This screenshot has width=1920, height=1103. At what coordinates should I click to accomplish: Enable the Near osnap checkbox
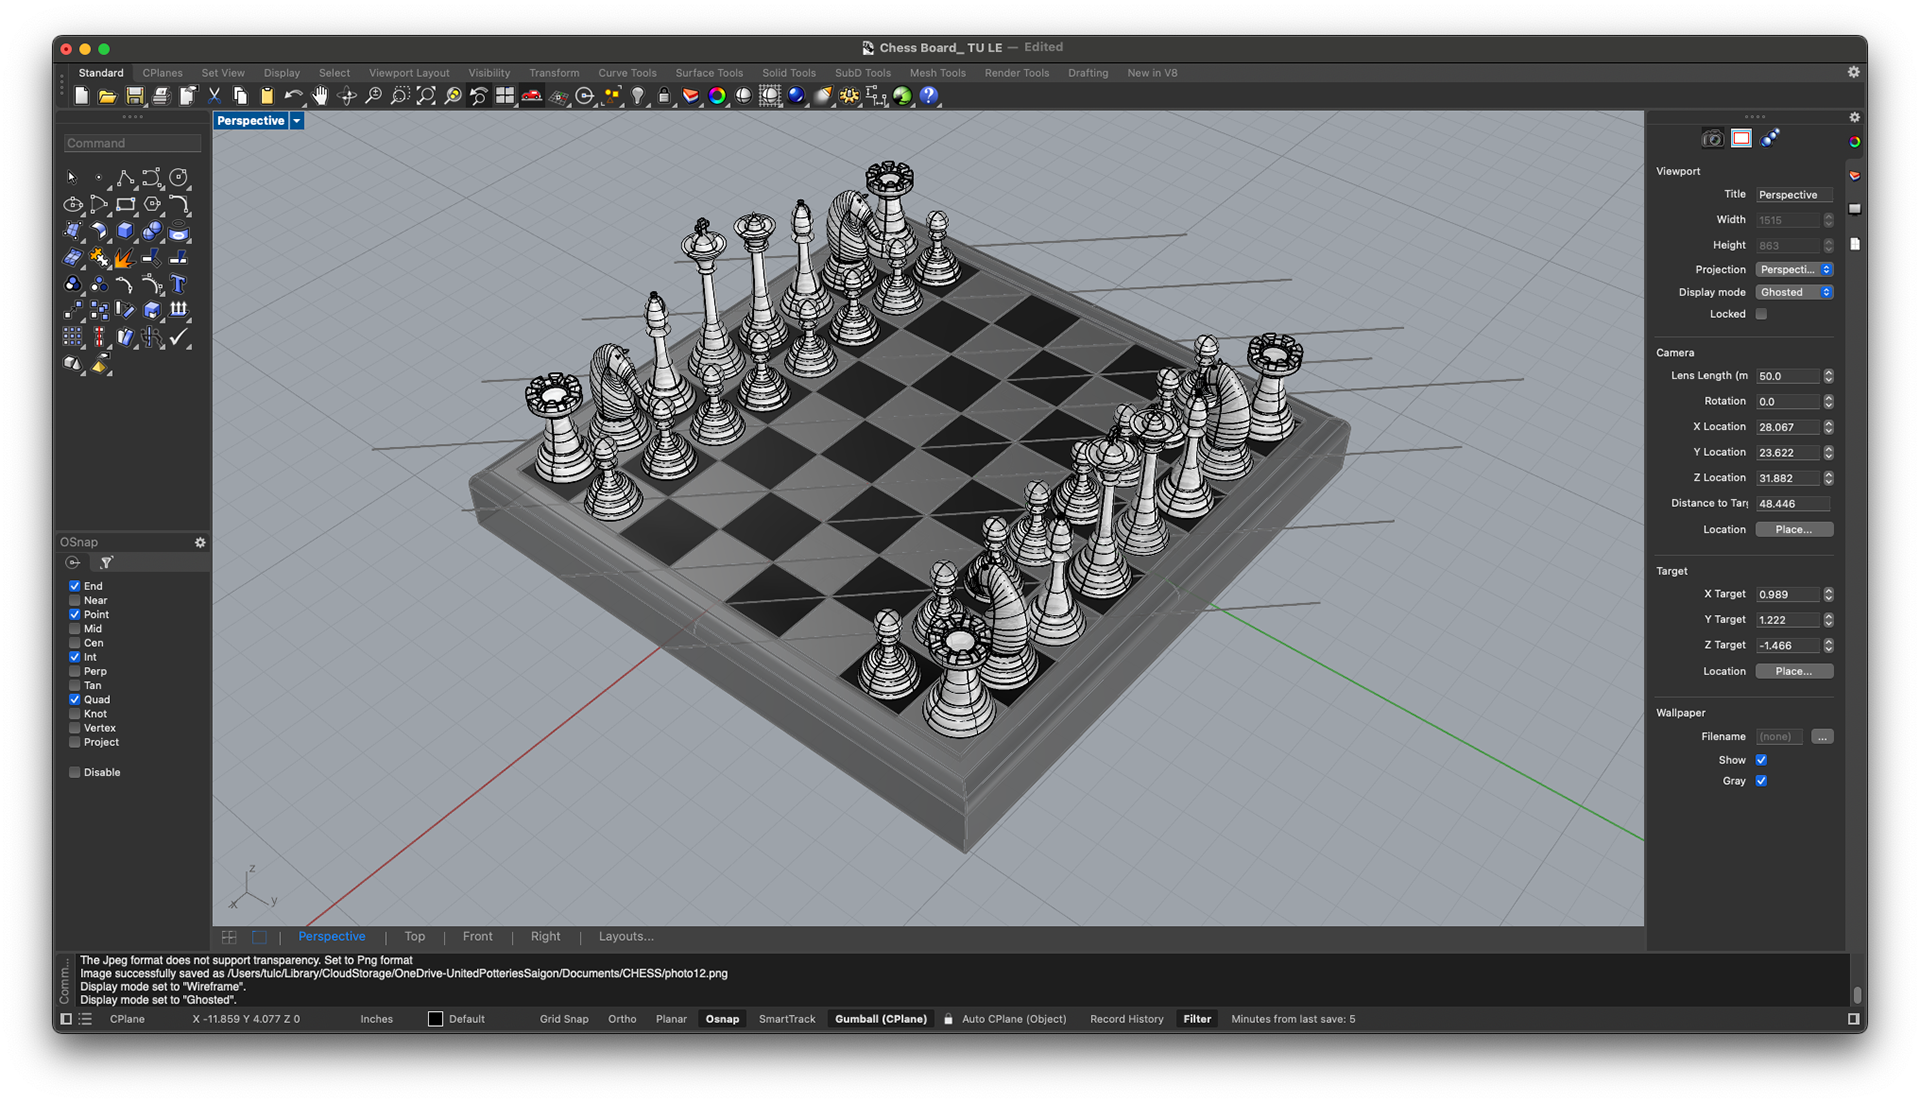coord(75,600)
